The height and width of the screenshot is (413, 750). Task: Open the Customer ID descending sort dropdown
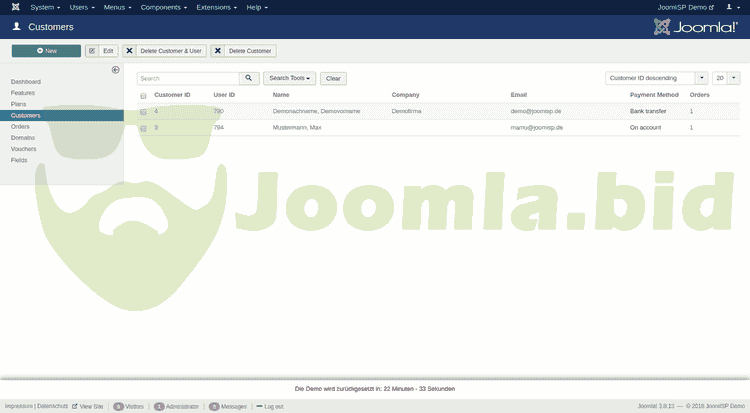[x=657, y=78]
